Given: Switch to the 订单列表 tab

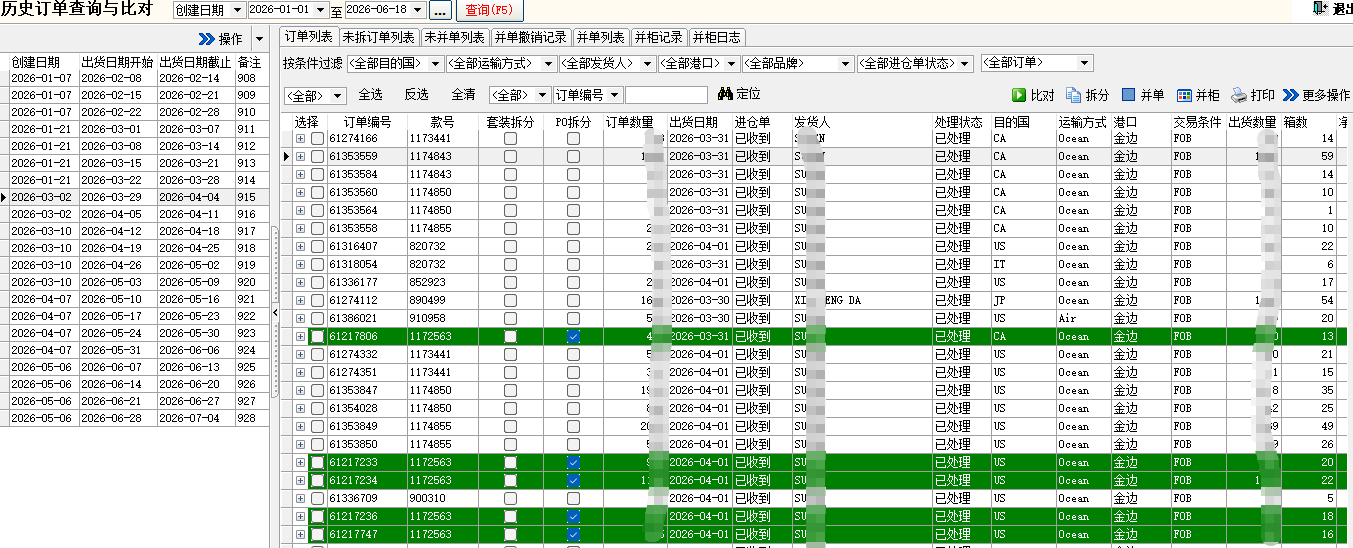Looking at the screenshot, I should (x=308, y=37).
